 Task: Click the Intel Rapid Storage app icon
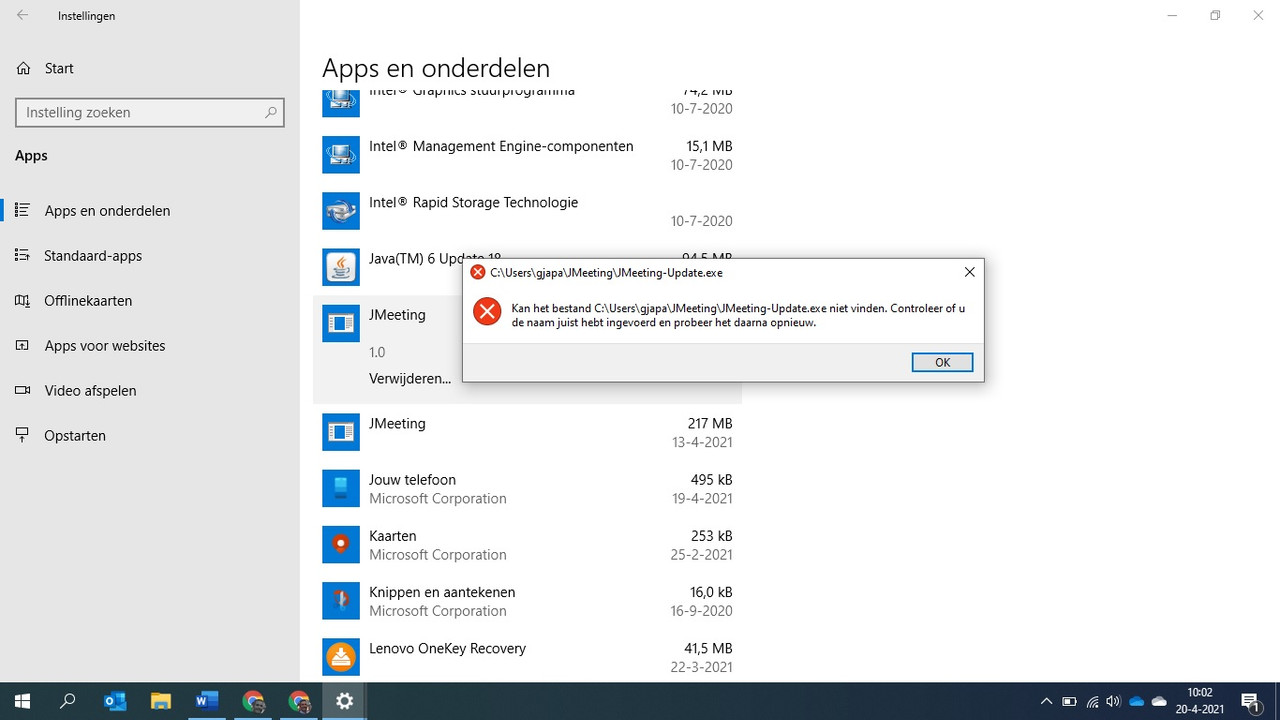pos(341,211)
